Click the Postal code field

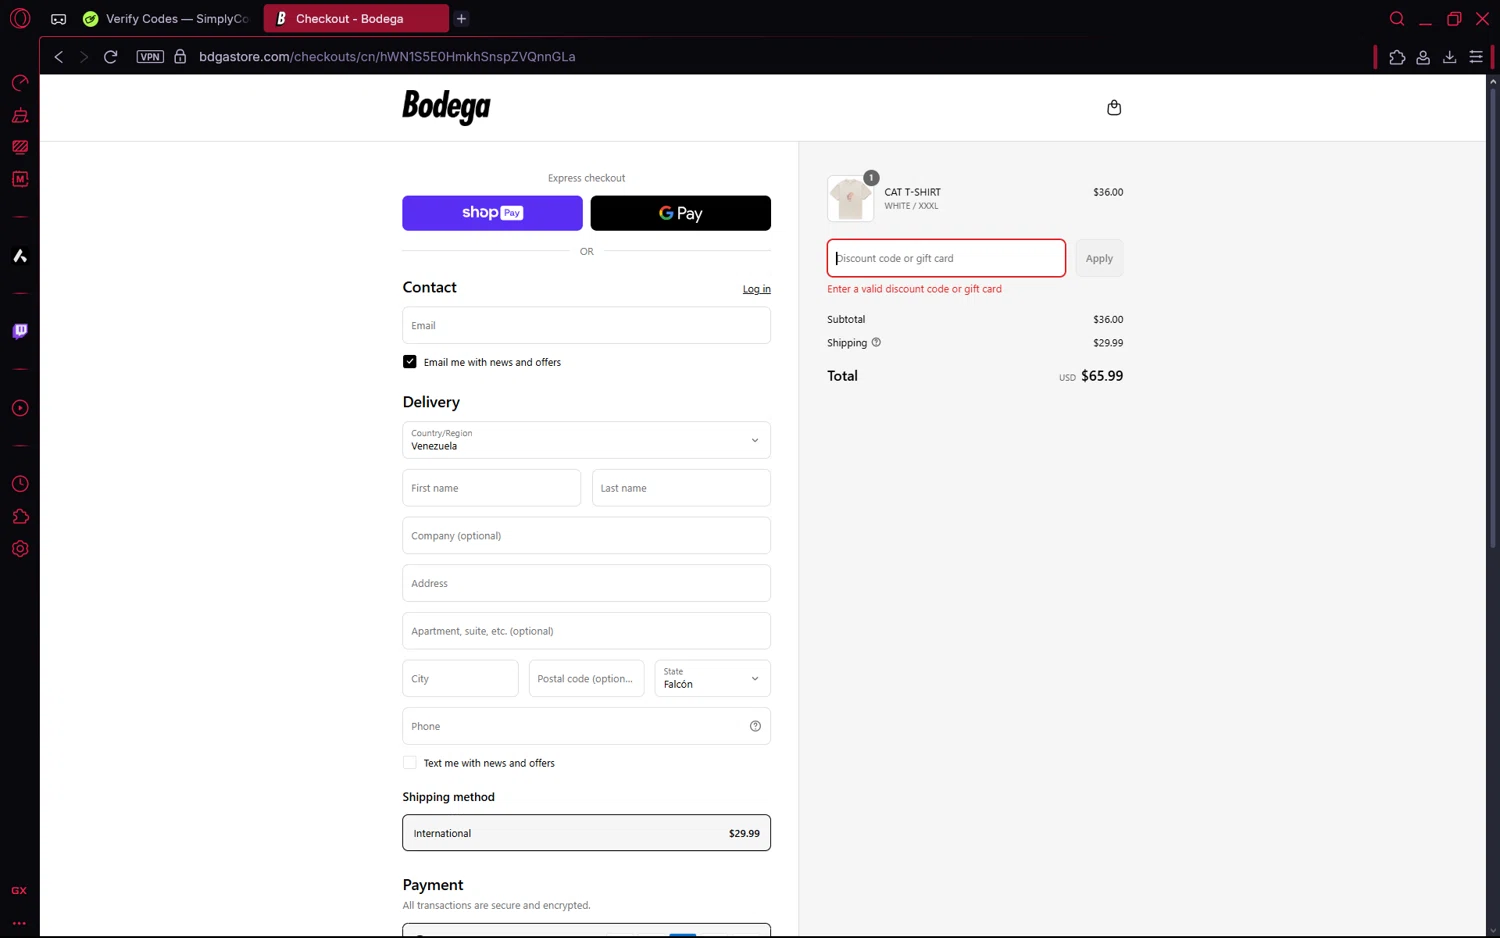[x=586, y=678]
